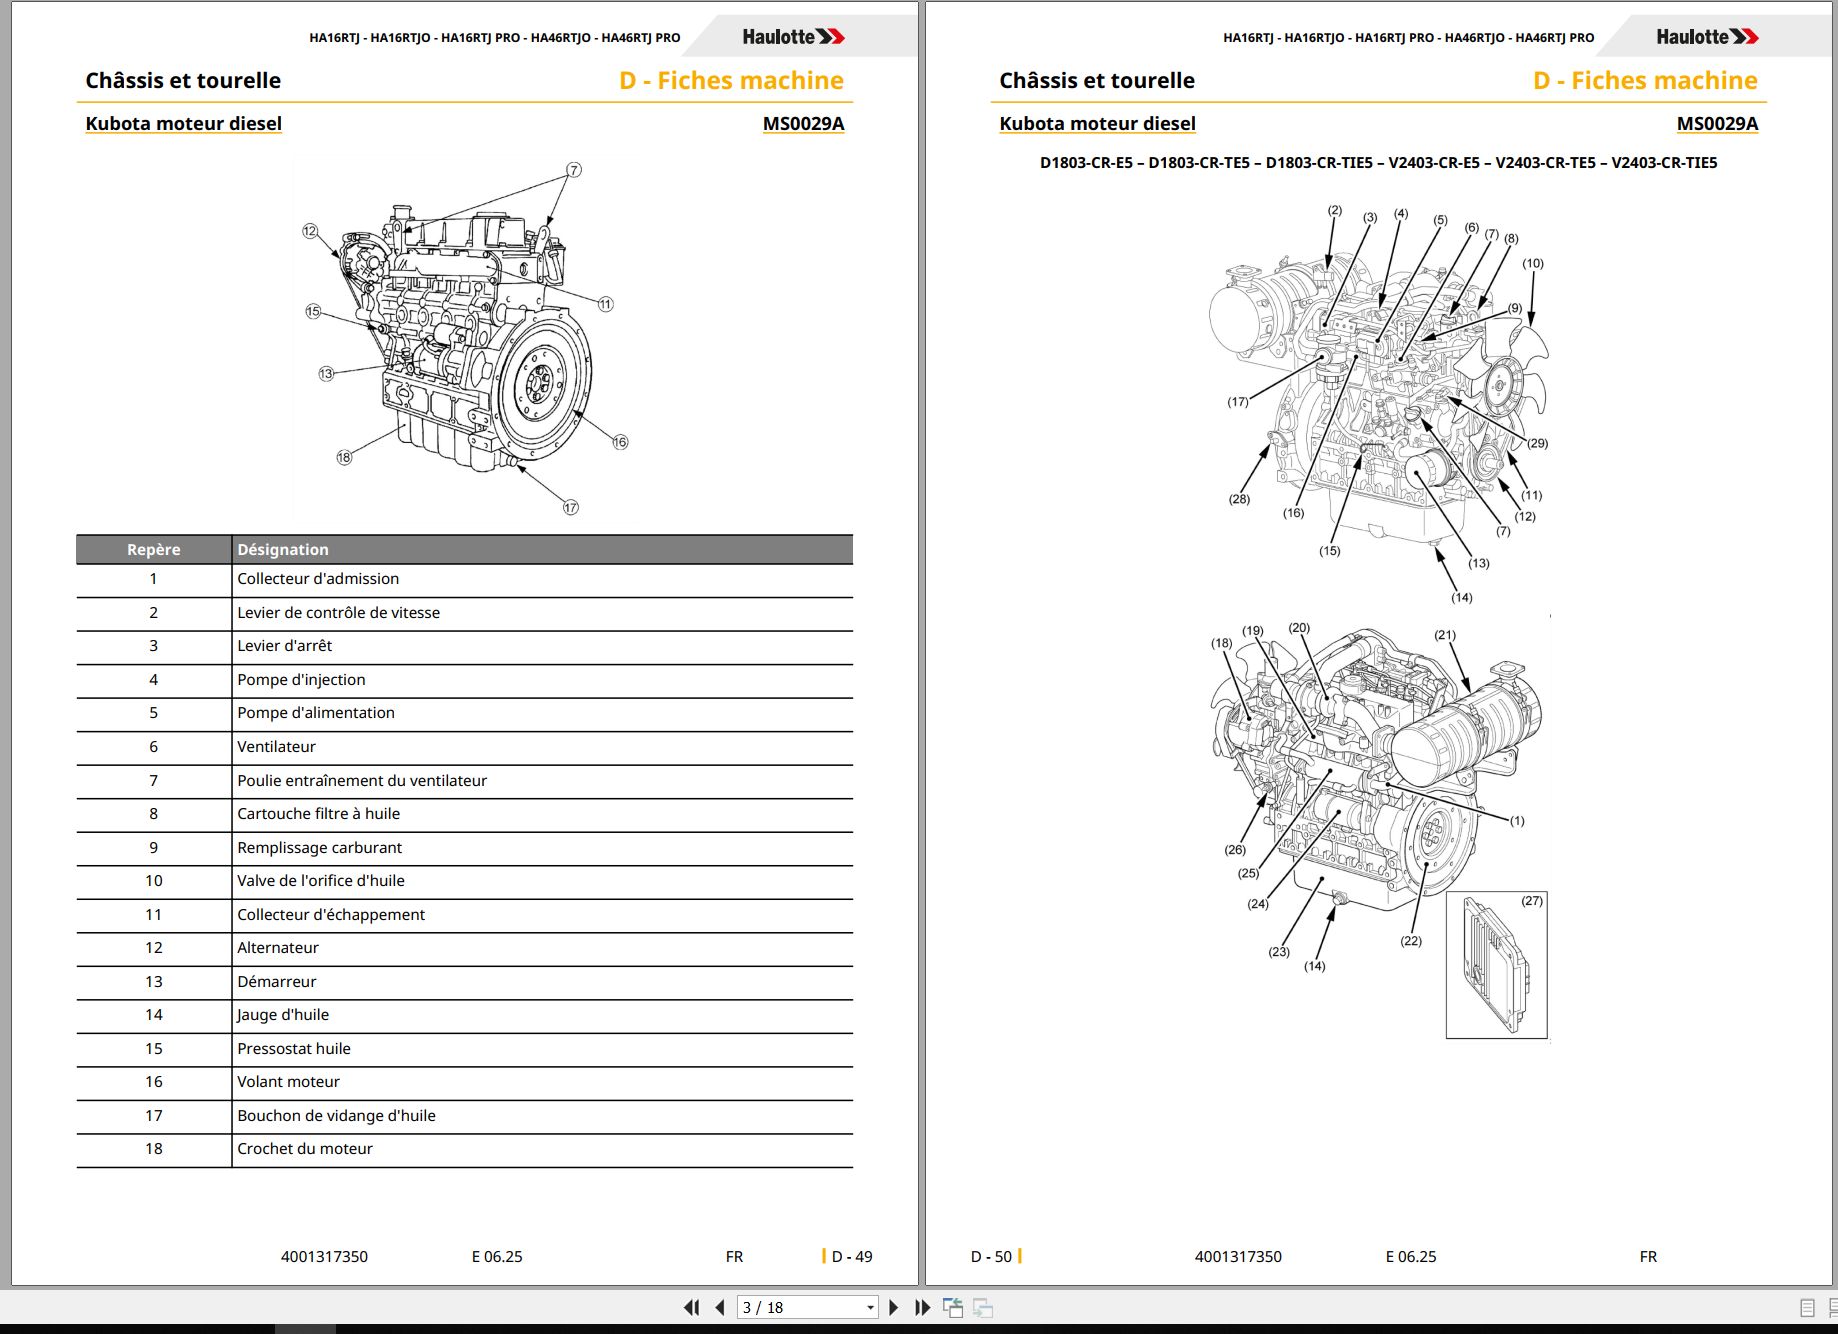The width and height of the screenshot is (1838, 1334).
Task: Select the 'Crochet du moteur' cell
Action: (542, 1149)
